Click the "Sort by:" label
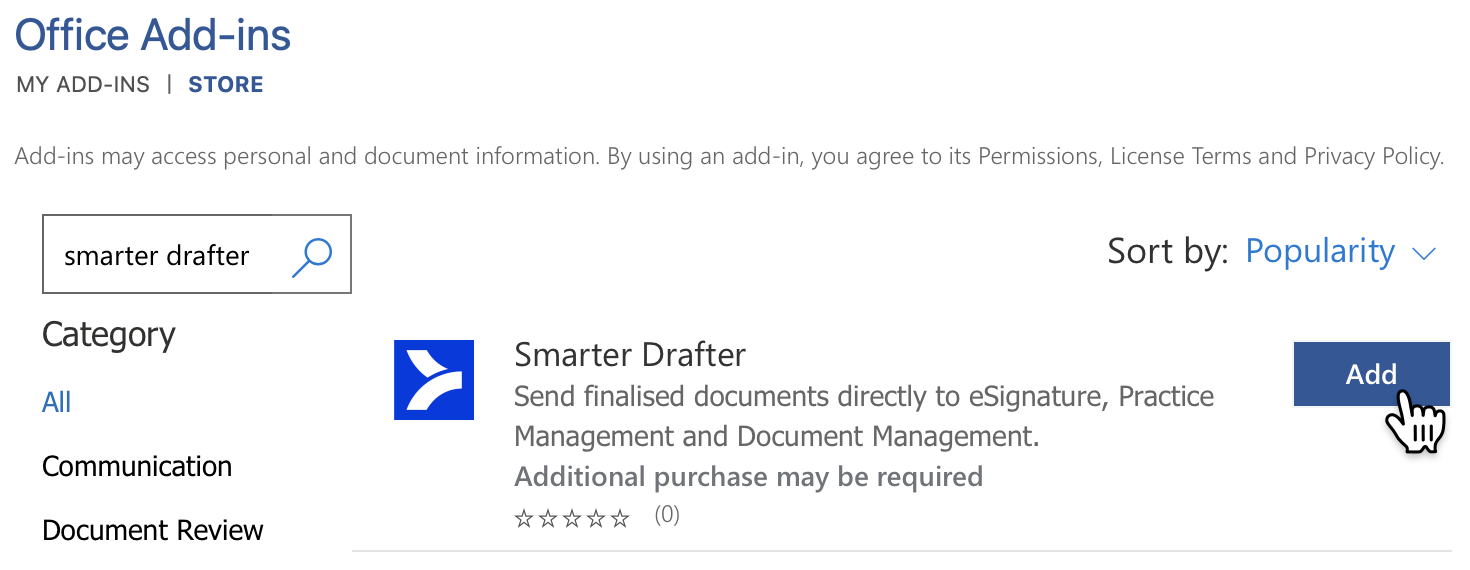Screen dimensions: 1470x570 click(x=1167, y=252)
